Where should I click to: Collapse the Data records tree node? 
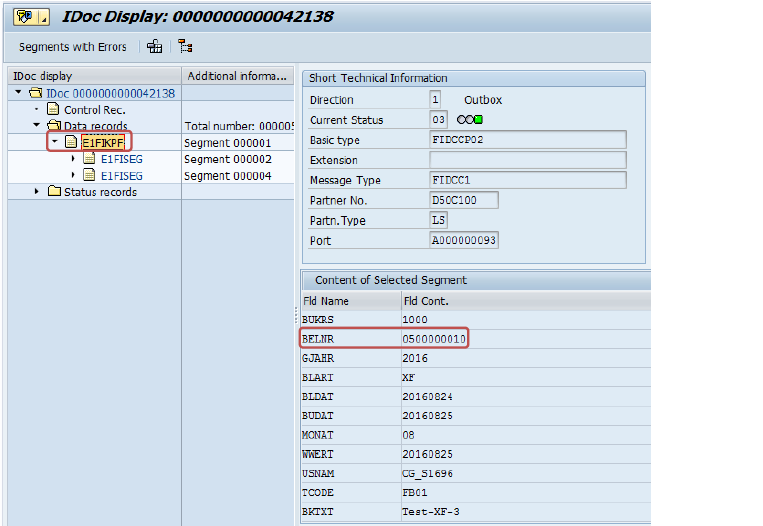(x=37, y=125)
